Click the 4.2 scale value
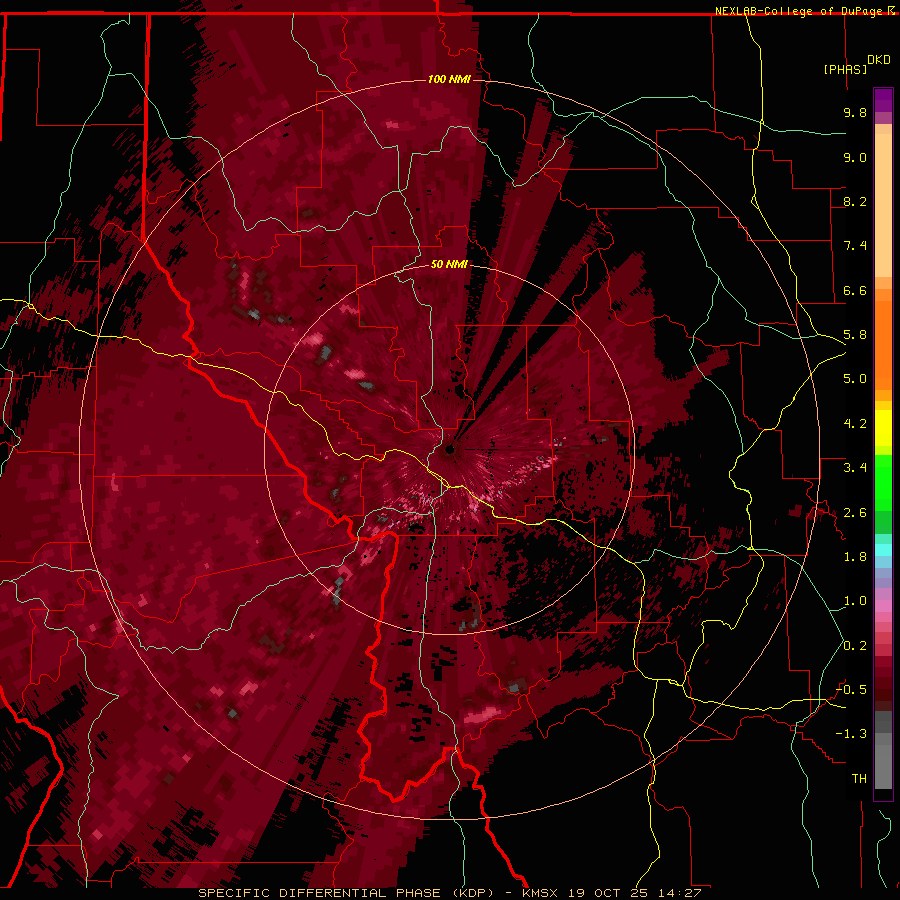 pyautogui.click(x=855, y=424)
